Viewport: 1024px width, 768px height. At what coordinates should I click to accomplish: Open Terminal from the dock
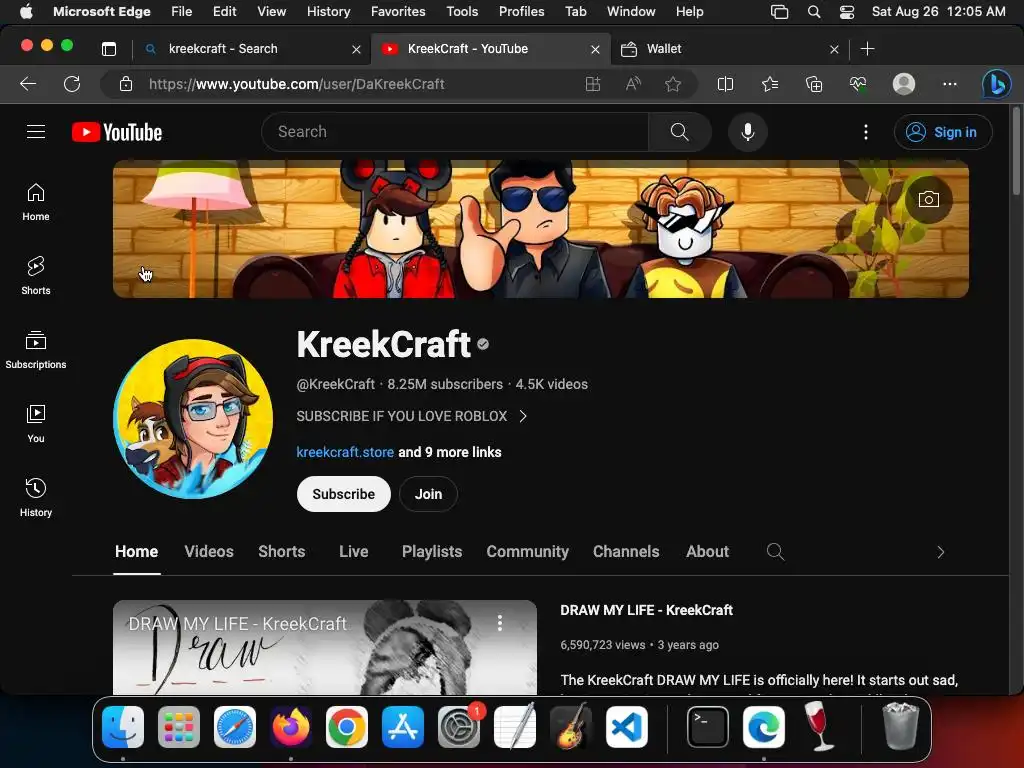708,727
